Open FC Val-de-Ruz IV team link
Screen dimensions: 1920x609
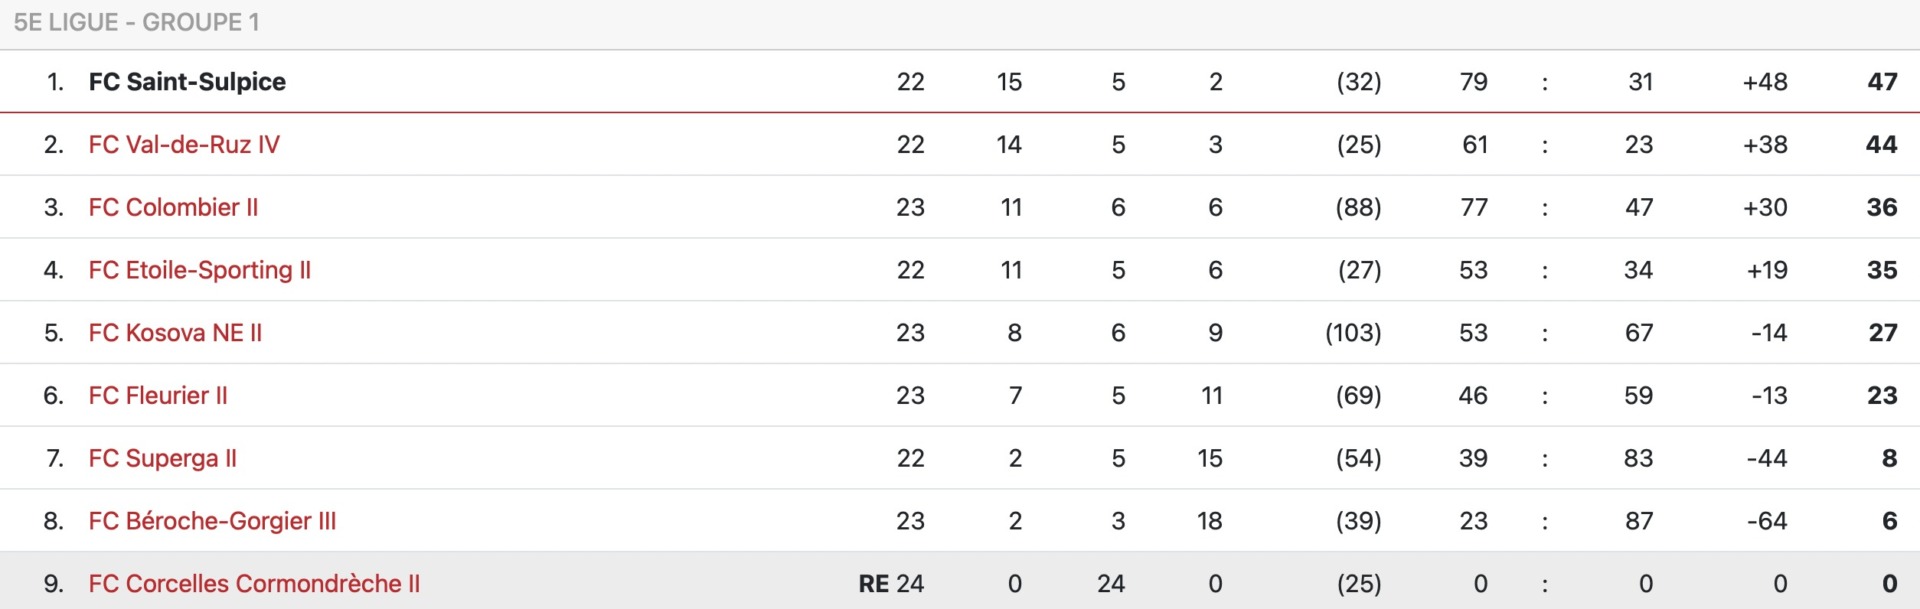coord(184,145)
